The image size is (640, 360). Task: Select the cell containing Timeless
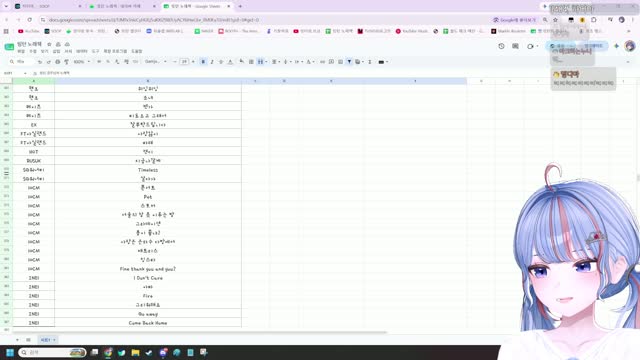pos(148,170)
